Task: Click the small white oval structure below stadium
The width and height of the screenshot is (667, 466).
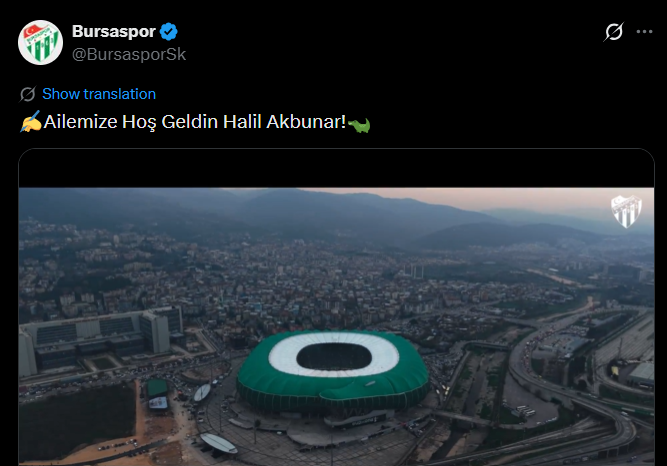Action: pyautogui.click(x=218, y=442)
